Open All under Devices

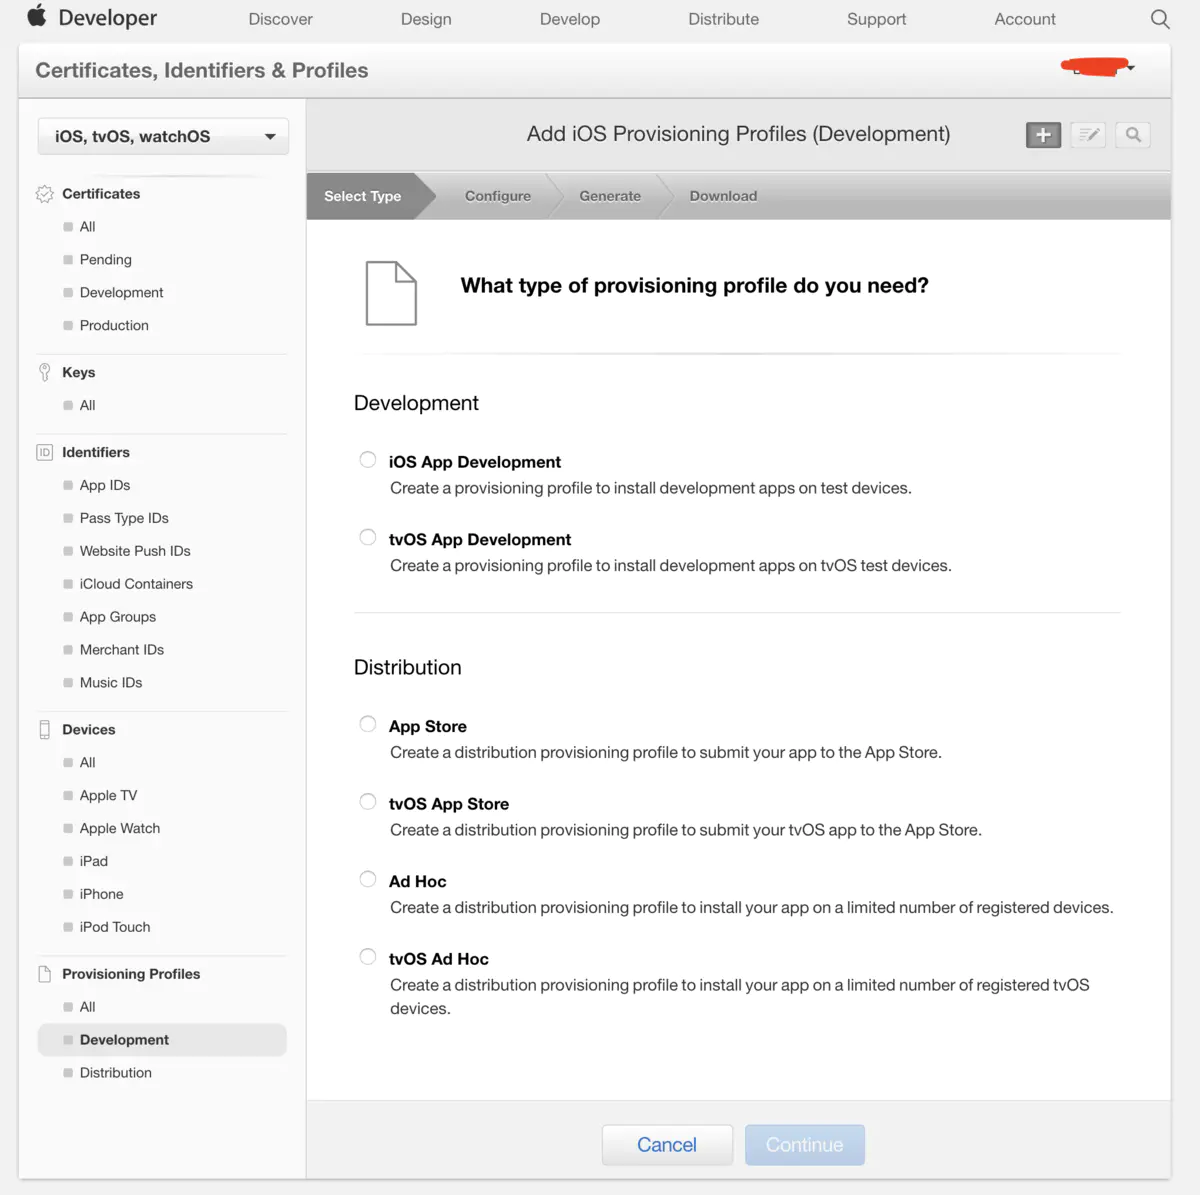coord(88,763)
